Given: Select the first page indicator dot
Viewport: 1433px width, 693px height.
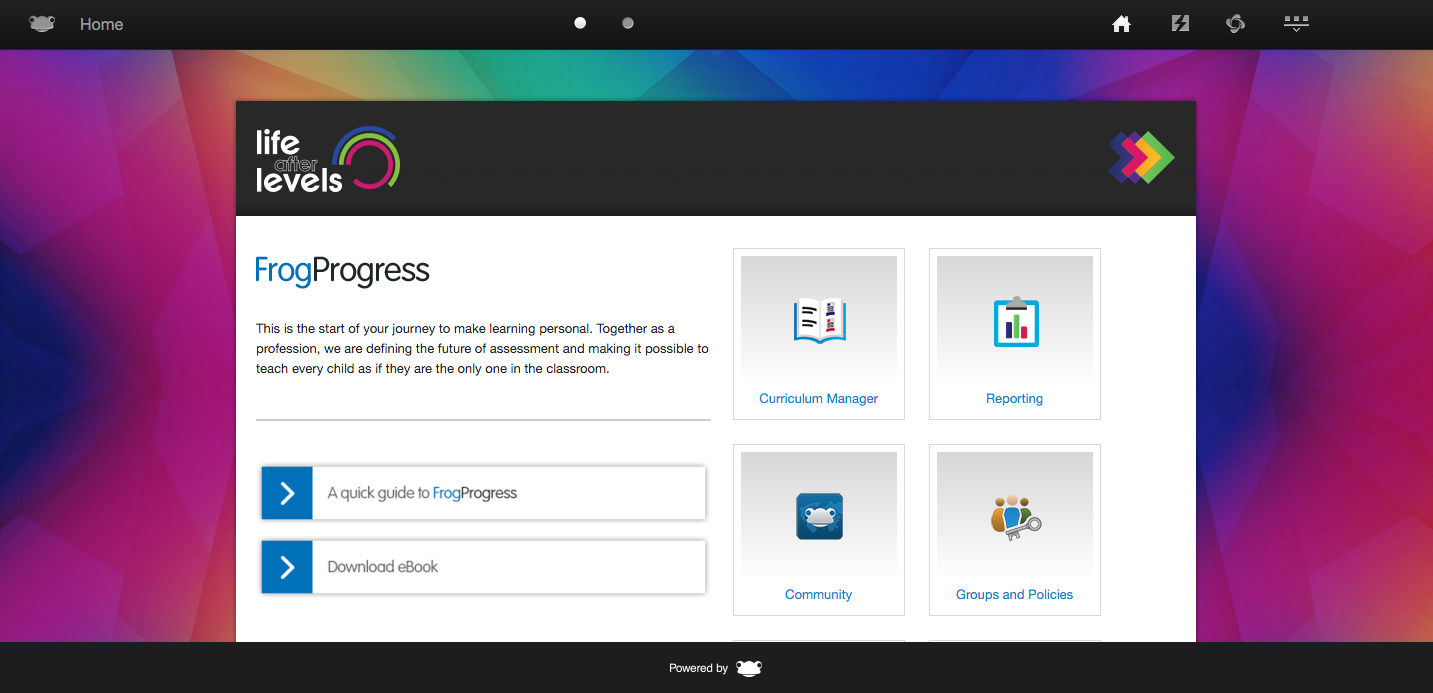Looking at the screenshot, I should [x=580, y=23].
